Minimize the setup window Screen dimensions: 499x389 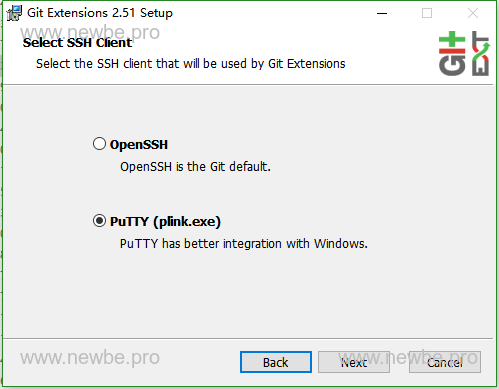[382, 13]
